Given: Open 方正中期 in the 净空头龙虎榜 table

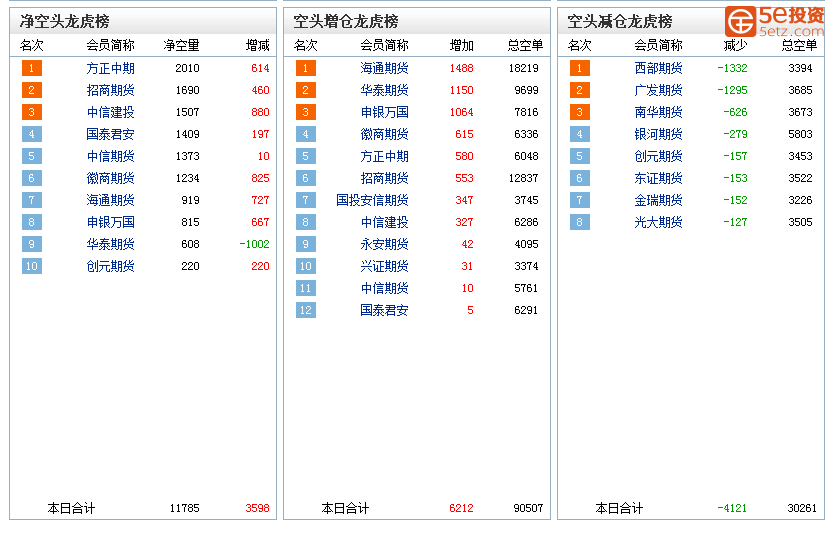Looking at the screenshot, I should 110,68.
